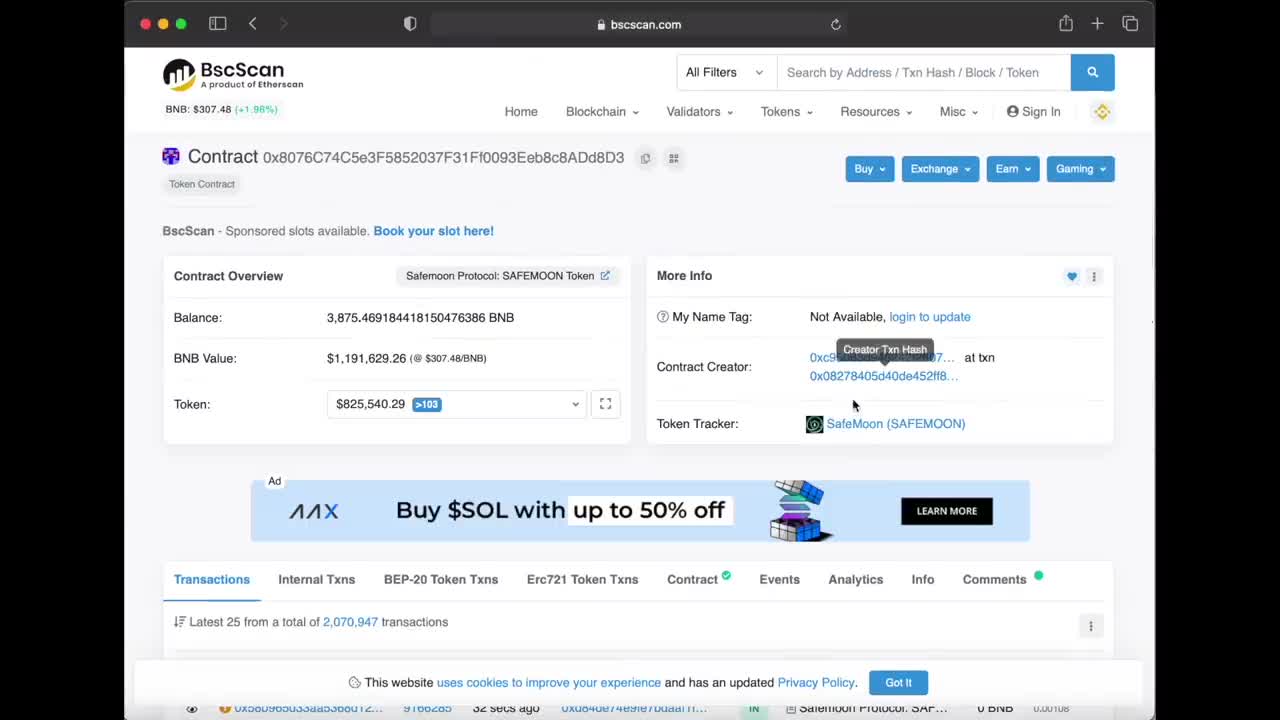The image size is (1280, 720).
Task: Click the SafeMoon token logo icon
Action: pyautogui.click(x=814, y=424)
